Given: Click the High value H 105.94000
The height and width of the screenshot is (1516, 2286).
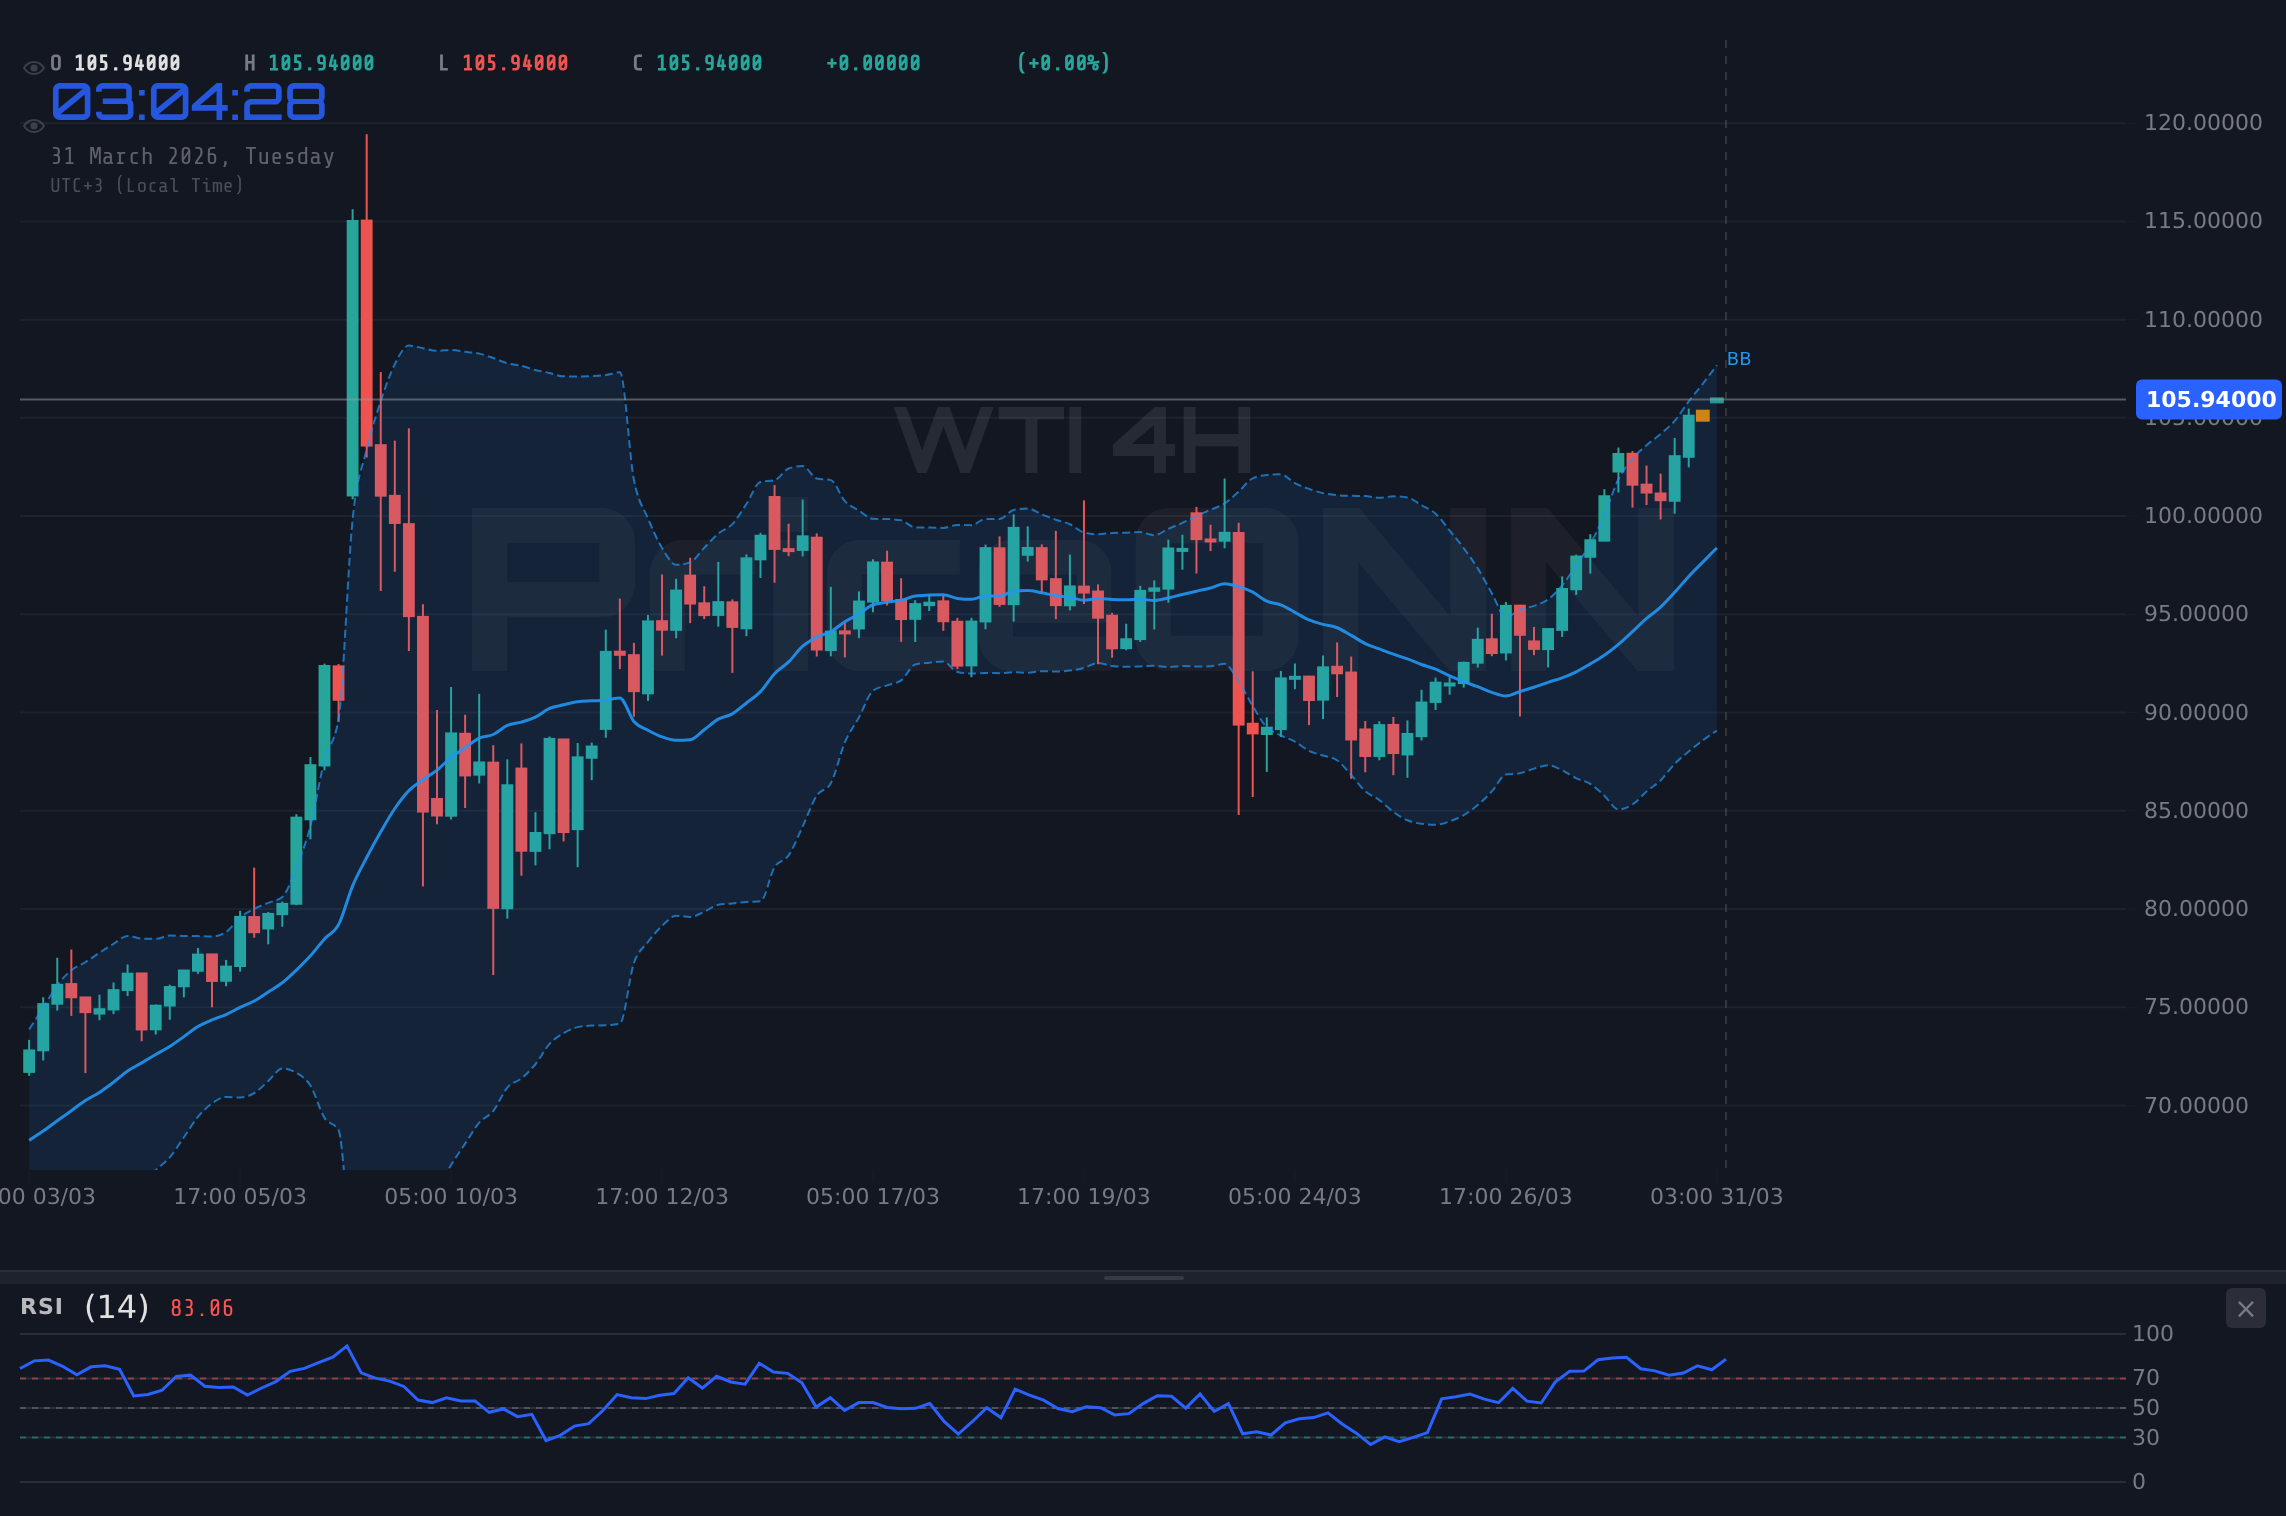Looking at the screenshot, I should click(x=310, y=62).
